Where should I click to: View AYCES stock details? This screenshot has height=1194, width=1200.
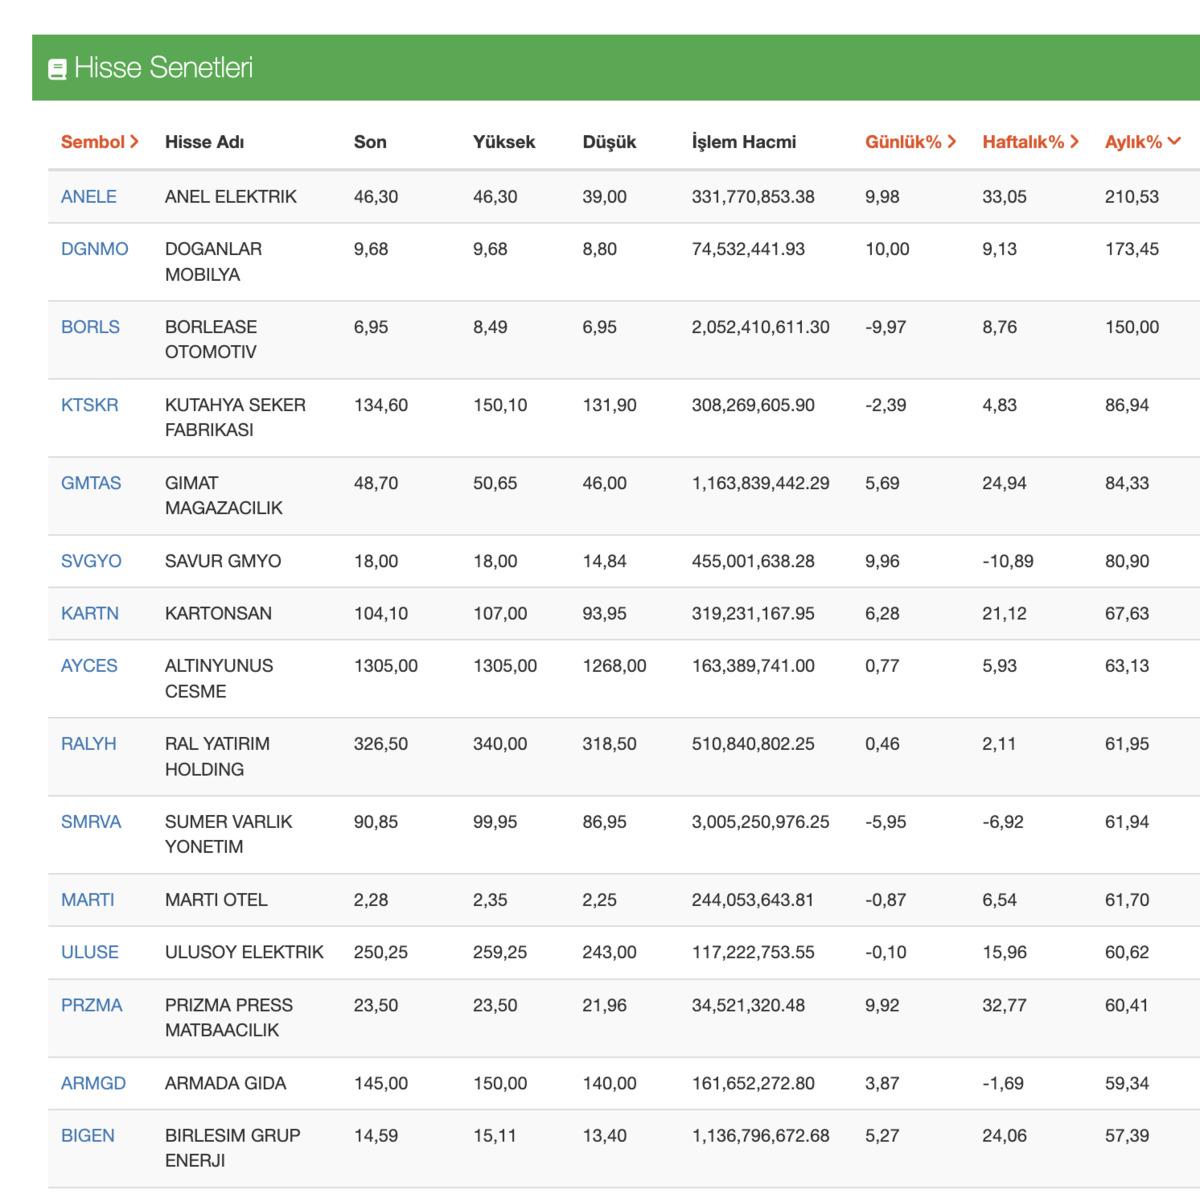[88, 666]
